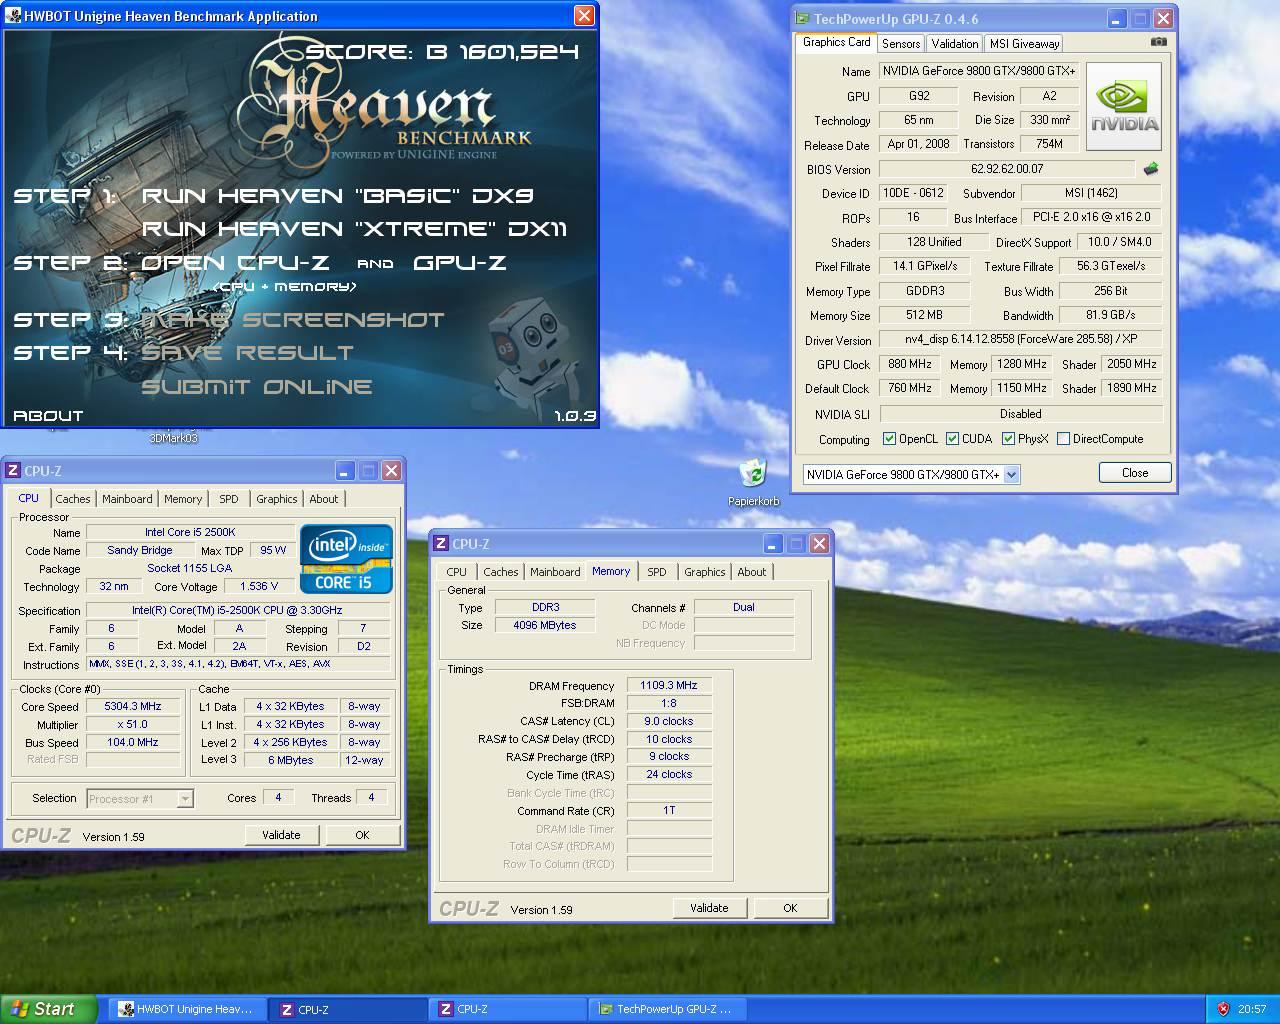Toggle the OpenCL checkbox in GPU-Z
This screenshot has width=1280, height=1024.
pyautogui.click(x=889, y=439)
